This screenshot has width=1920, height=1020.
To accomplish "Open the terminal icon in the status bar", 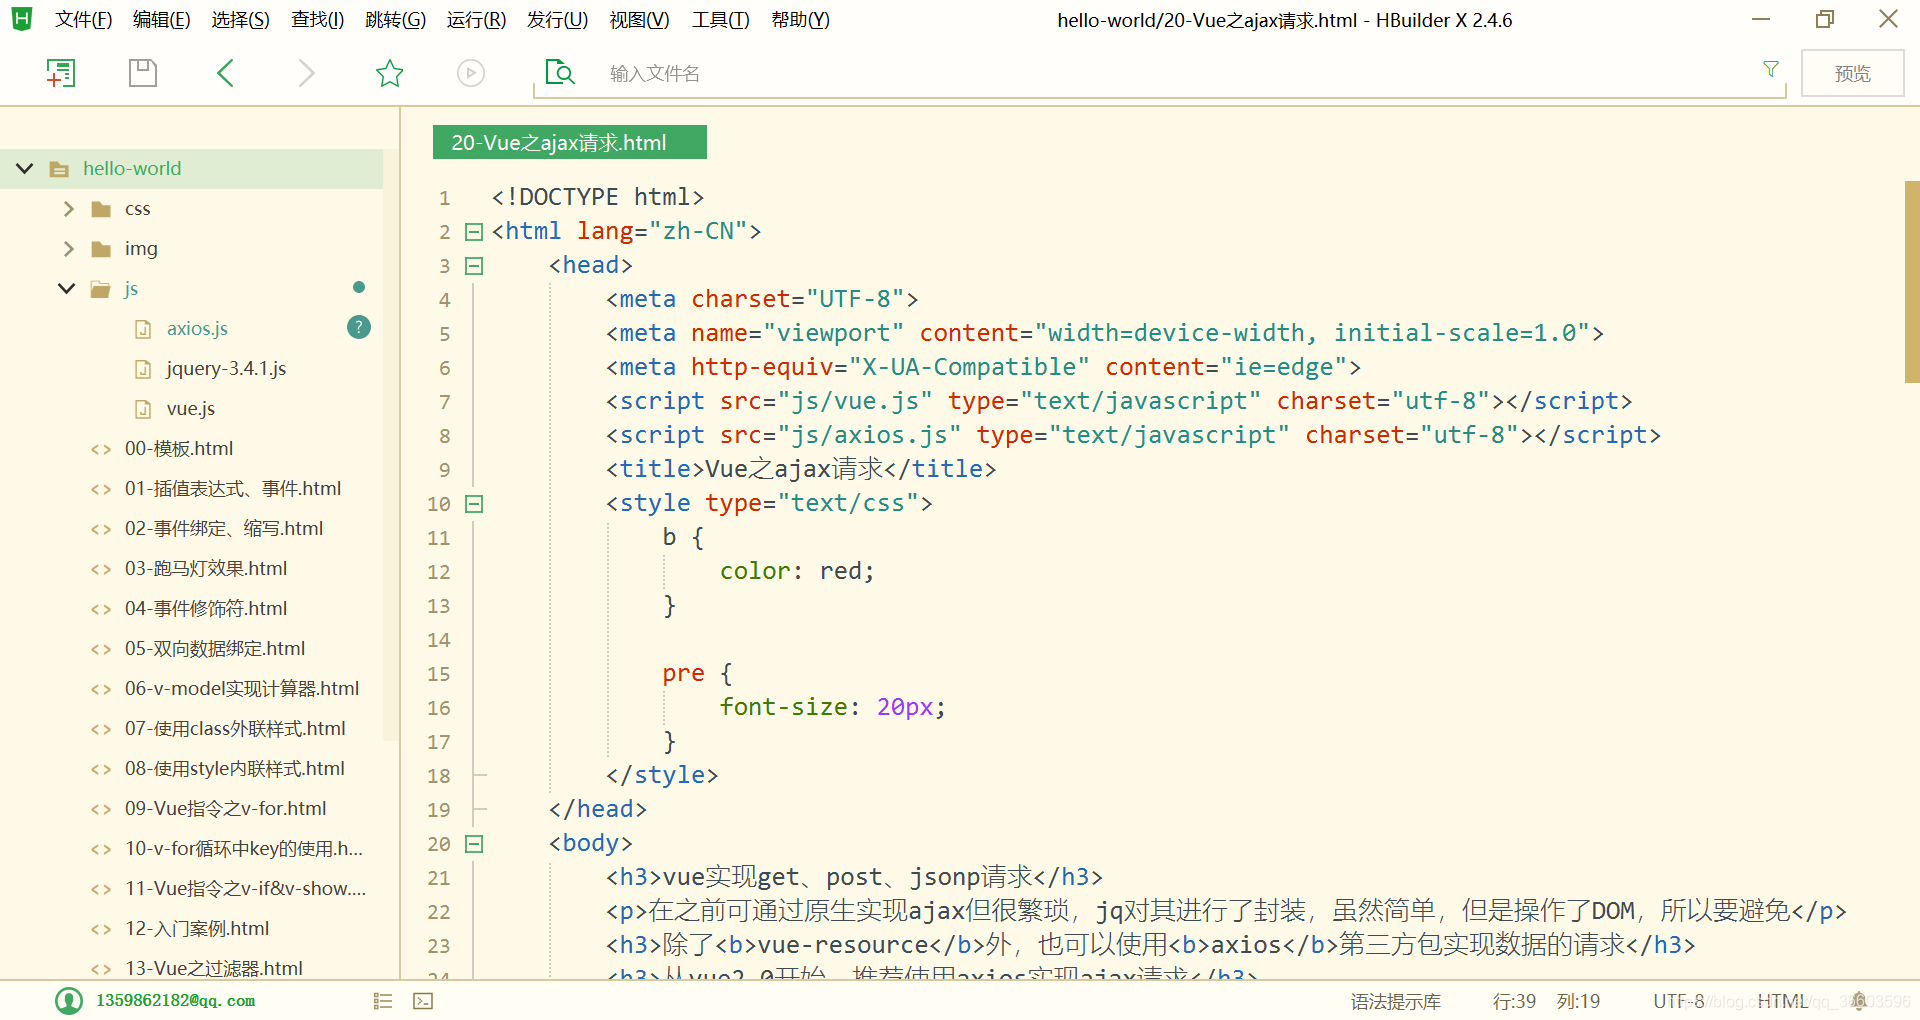I will [x=423, y=1001].
